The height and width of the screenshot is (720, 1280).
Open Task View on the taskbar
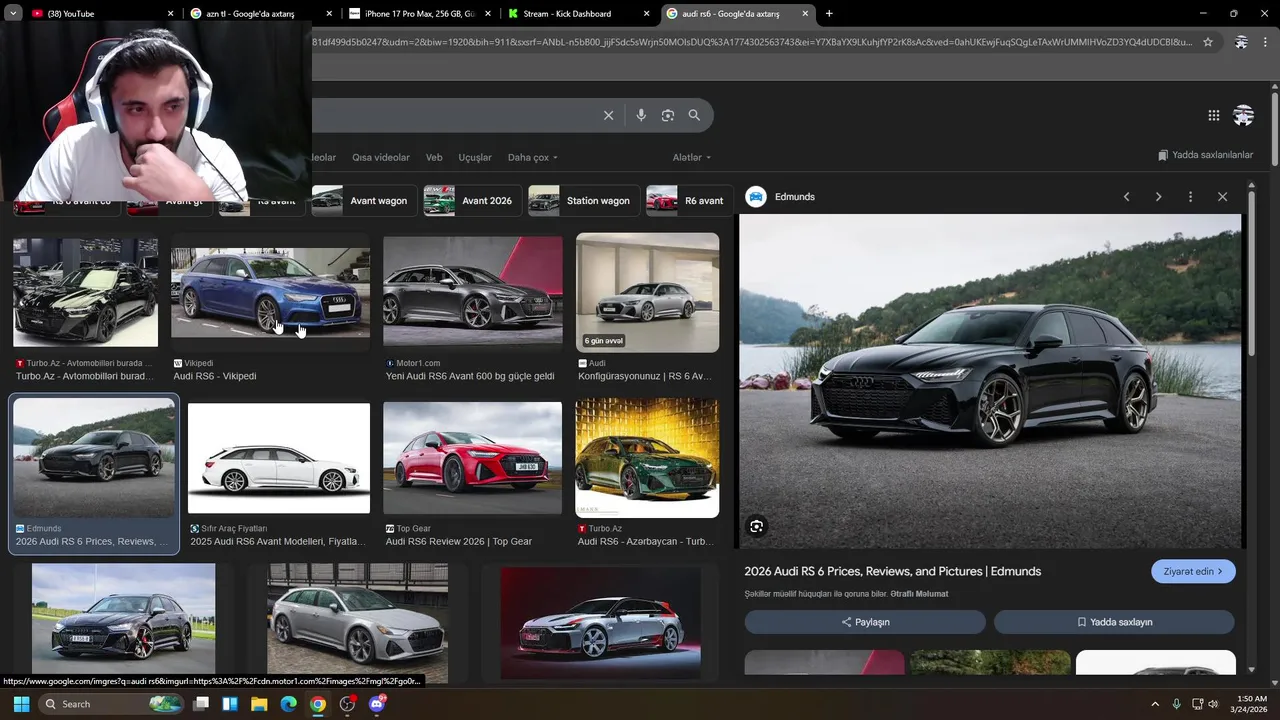201,704
